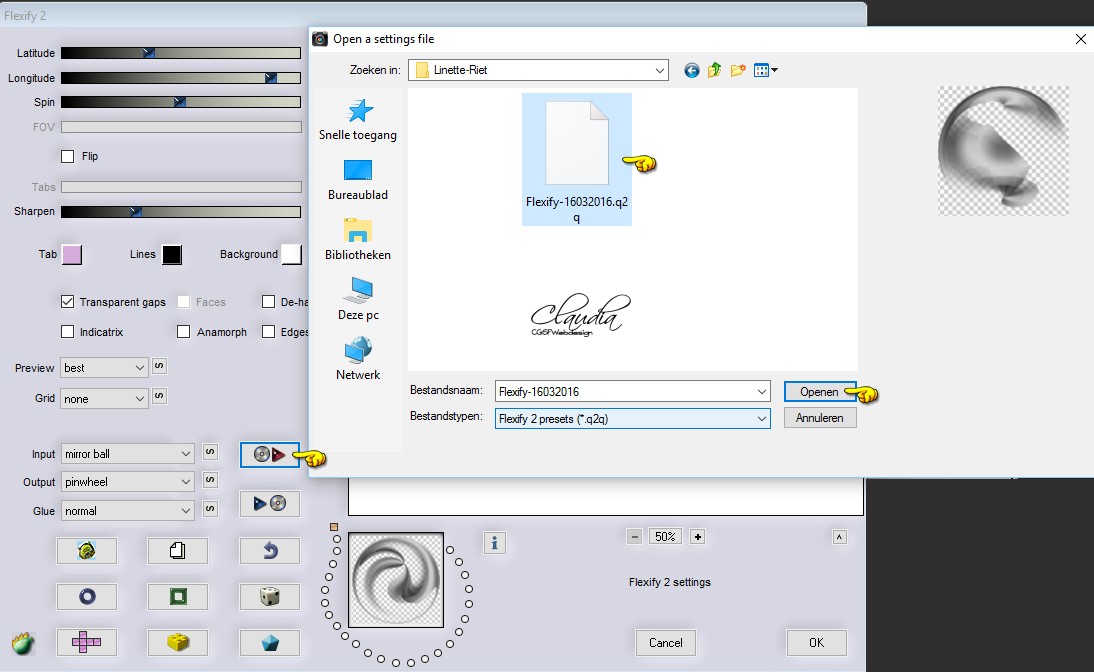Expand the Zoeken in folder dropdown

[x=659, y=70]
